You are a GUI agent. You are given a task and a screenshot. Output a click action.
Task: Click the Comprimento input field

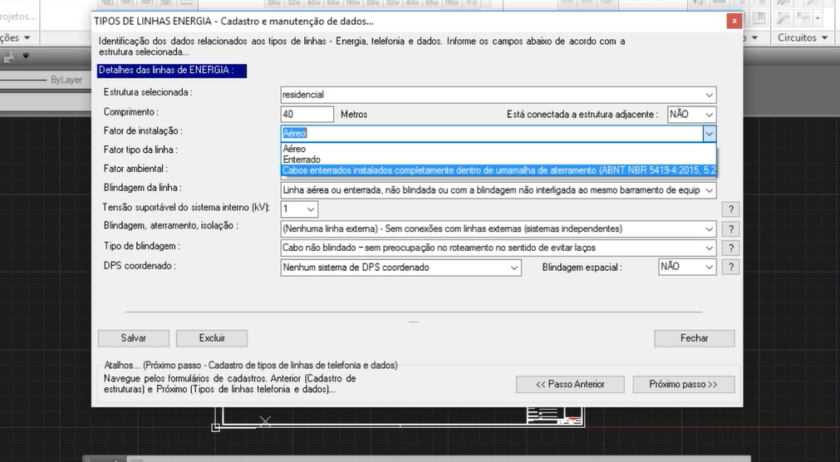coord(306,115)
